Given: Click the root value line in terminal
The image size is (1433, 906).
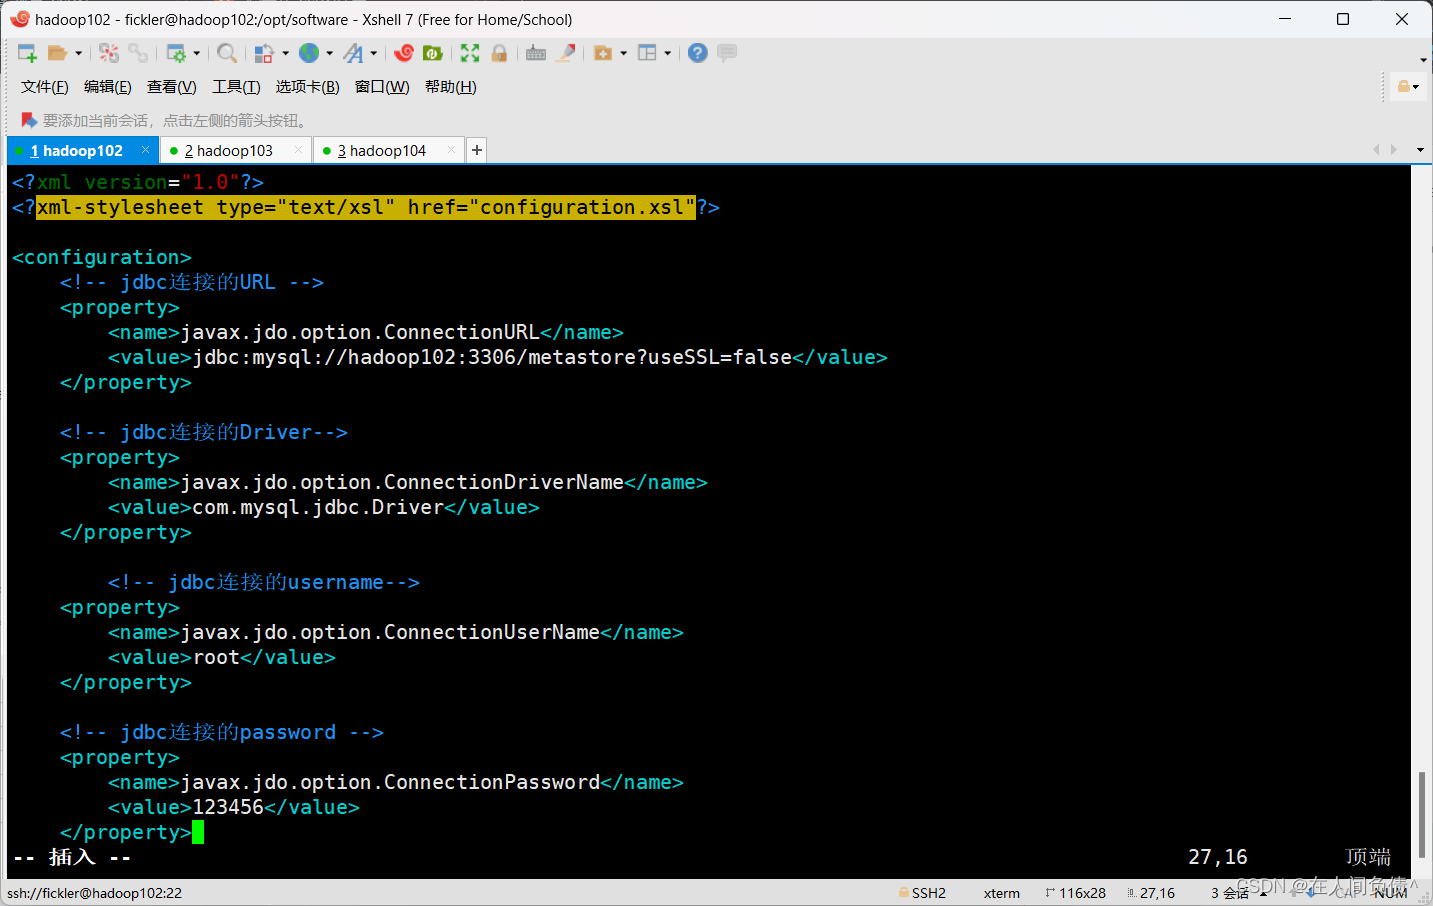Looking at the screenshot, I should 222,657.
